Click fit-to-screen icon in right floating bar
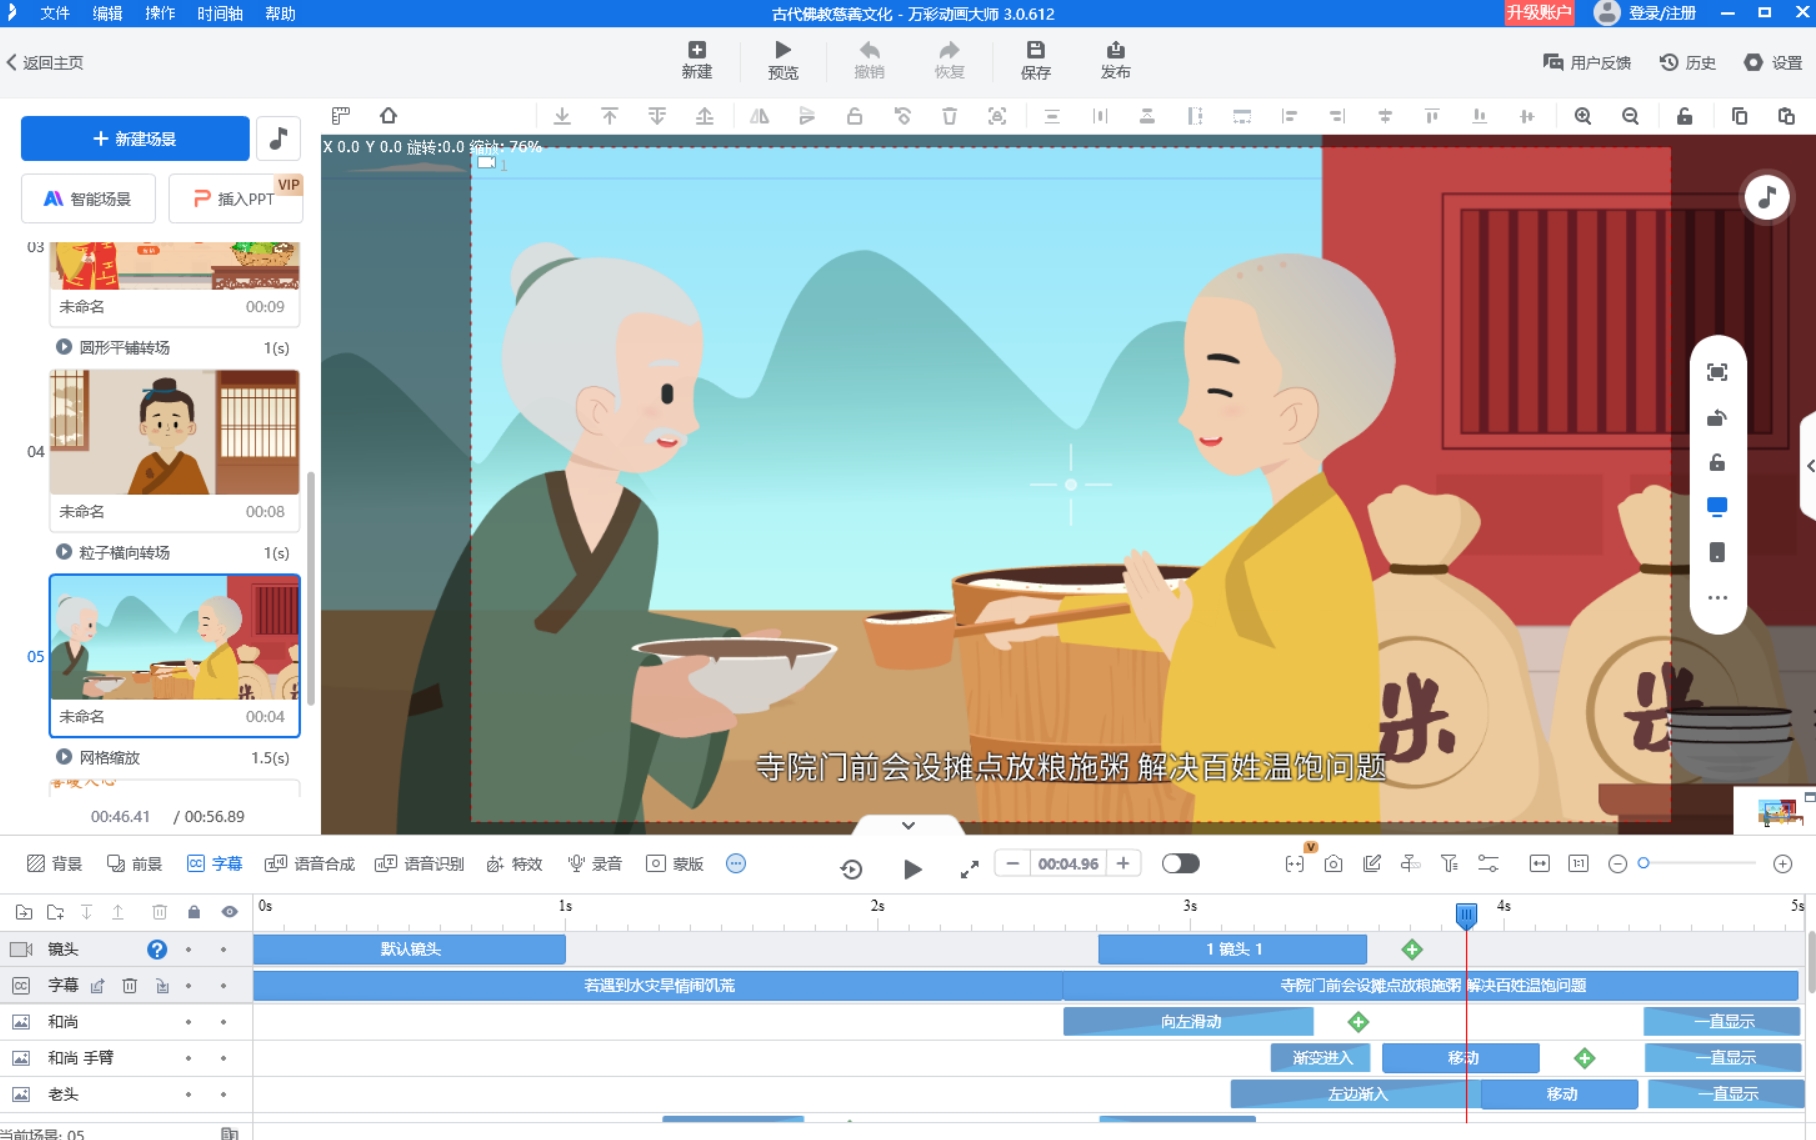 click(1717, 372)
